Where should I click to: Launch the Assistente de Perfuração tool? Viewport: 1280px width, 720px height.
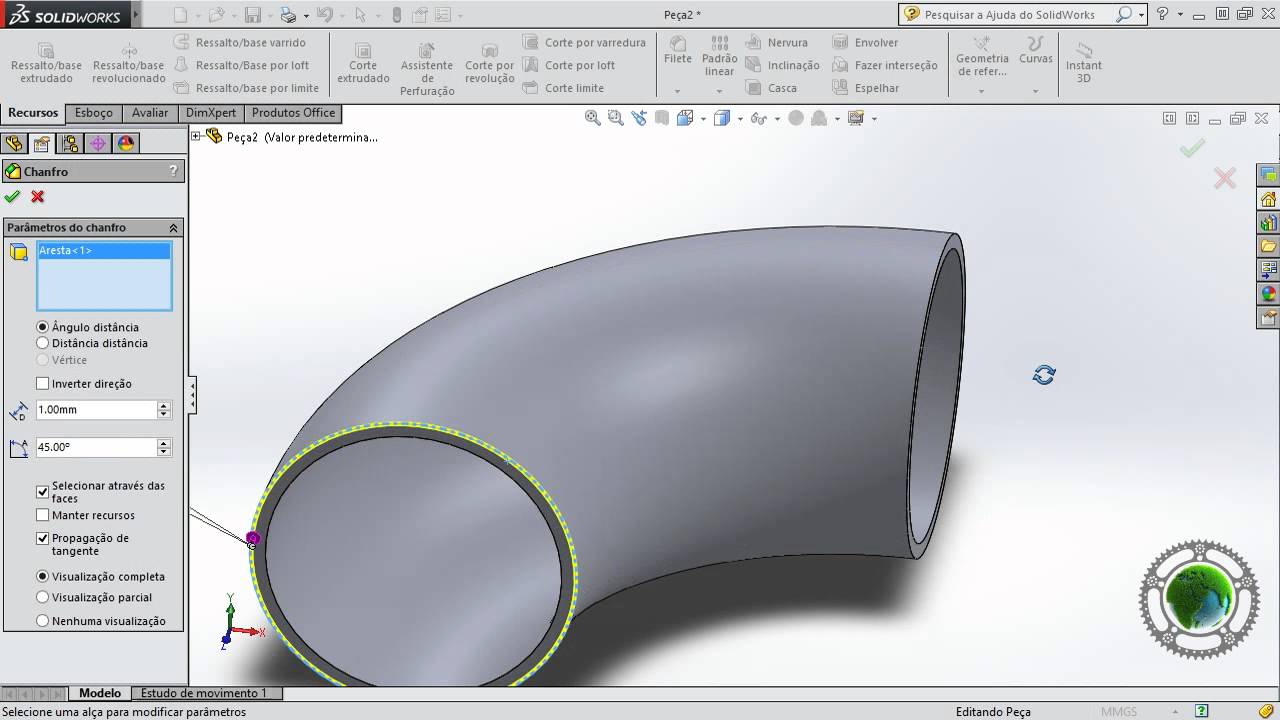tap(427, 69)
